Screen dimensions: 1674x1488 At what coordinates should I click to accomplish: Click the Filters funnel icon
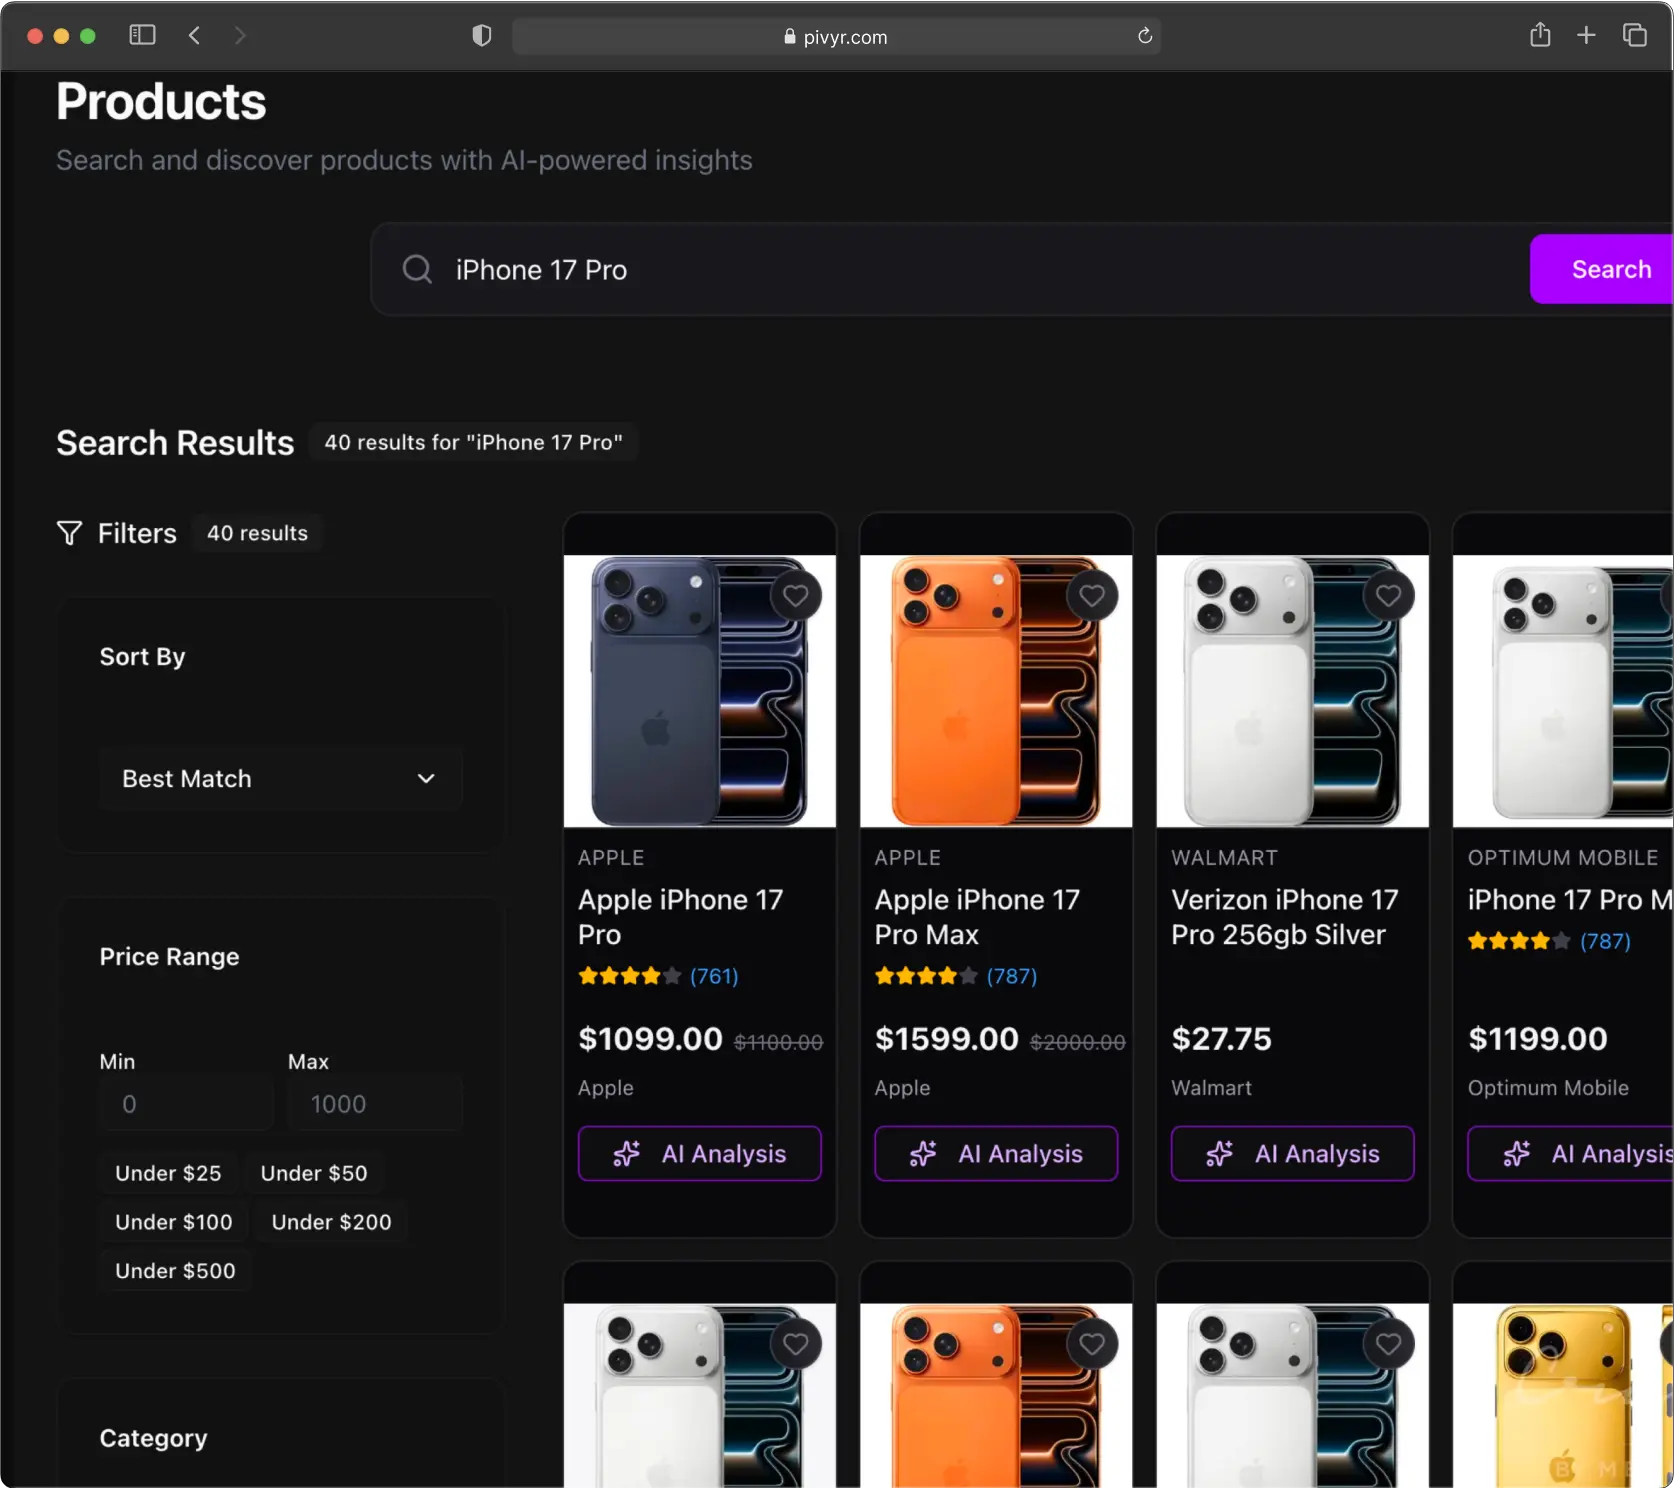coord(69,534)
